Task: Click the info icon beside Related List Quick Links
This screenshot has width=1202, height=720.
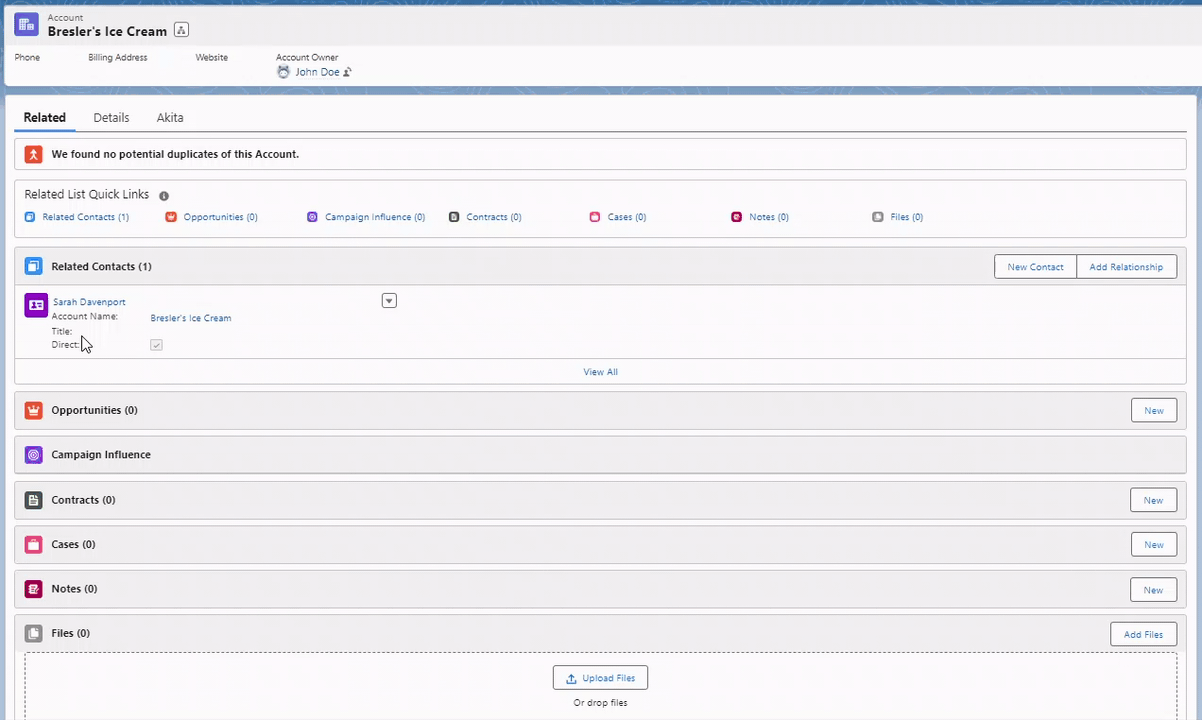Action: click(x=164, y=196)
